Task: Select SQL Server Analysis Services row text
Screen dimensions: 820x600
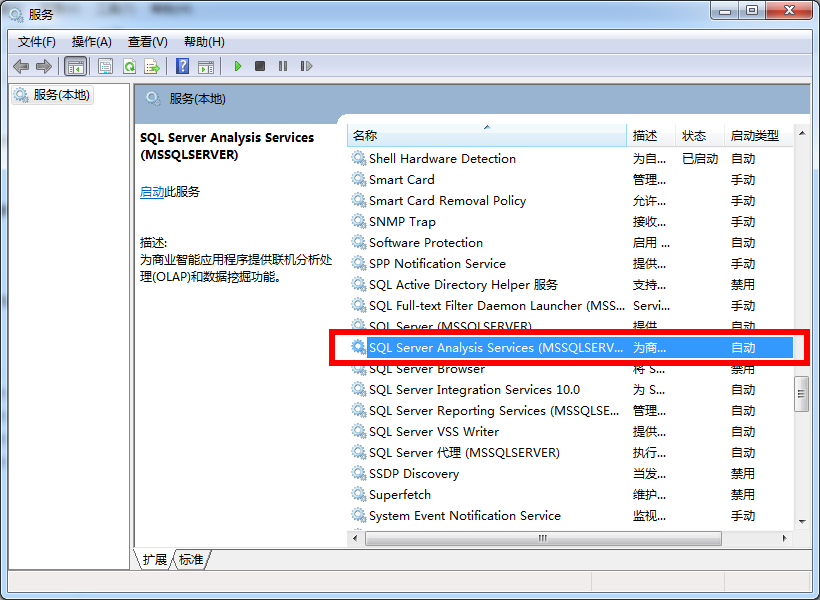Action: click(496, 347)
